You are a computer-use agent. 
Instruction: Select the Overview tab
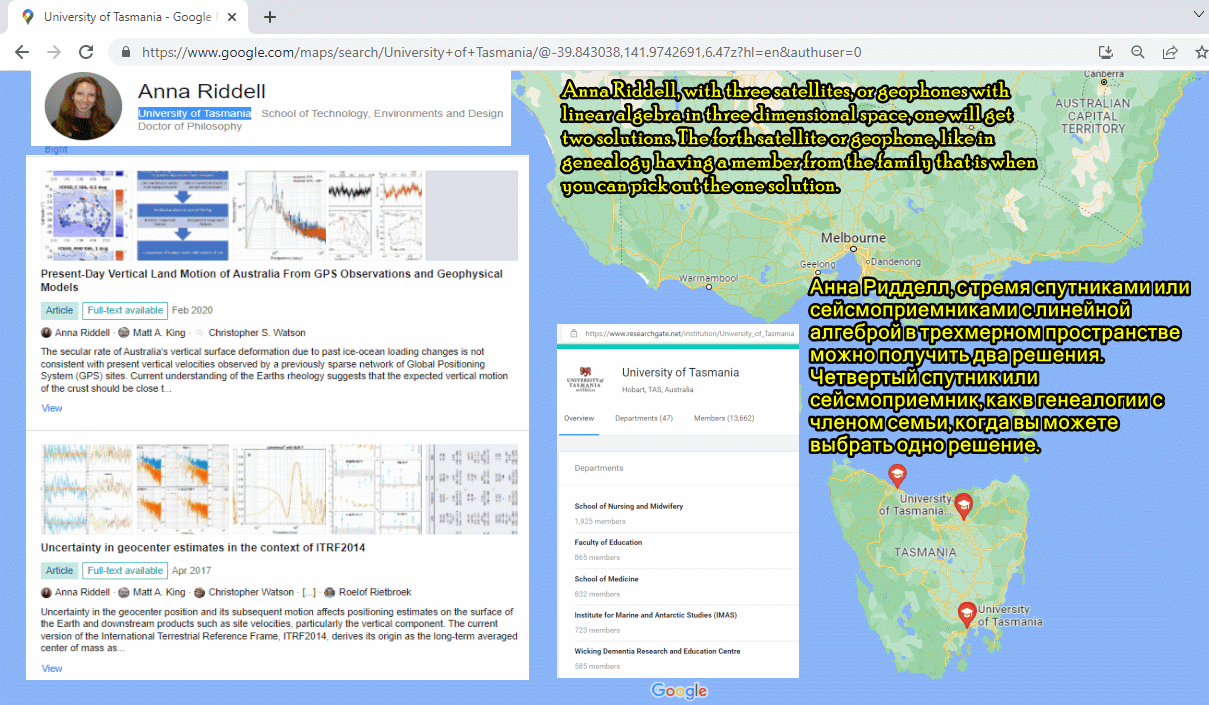(579, 418)
